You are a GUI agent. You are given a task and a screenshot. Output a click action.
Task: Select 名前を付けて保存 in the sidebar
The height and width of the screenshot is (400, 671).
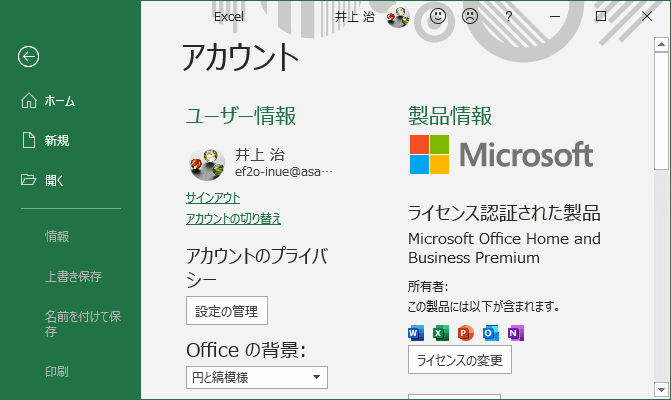pos(83,324)
